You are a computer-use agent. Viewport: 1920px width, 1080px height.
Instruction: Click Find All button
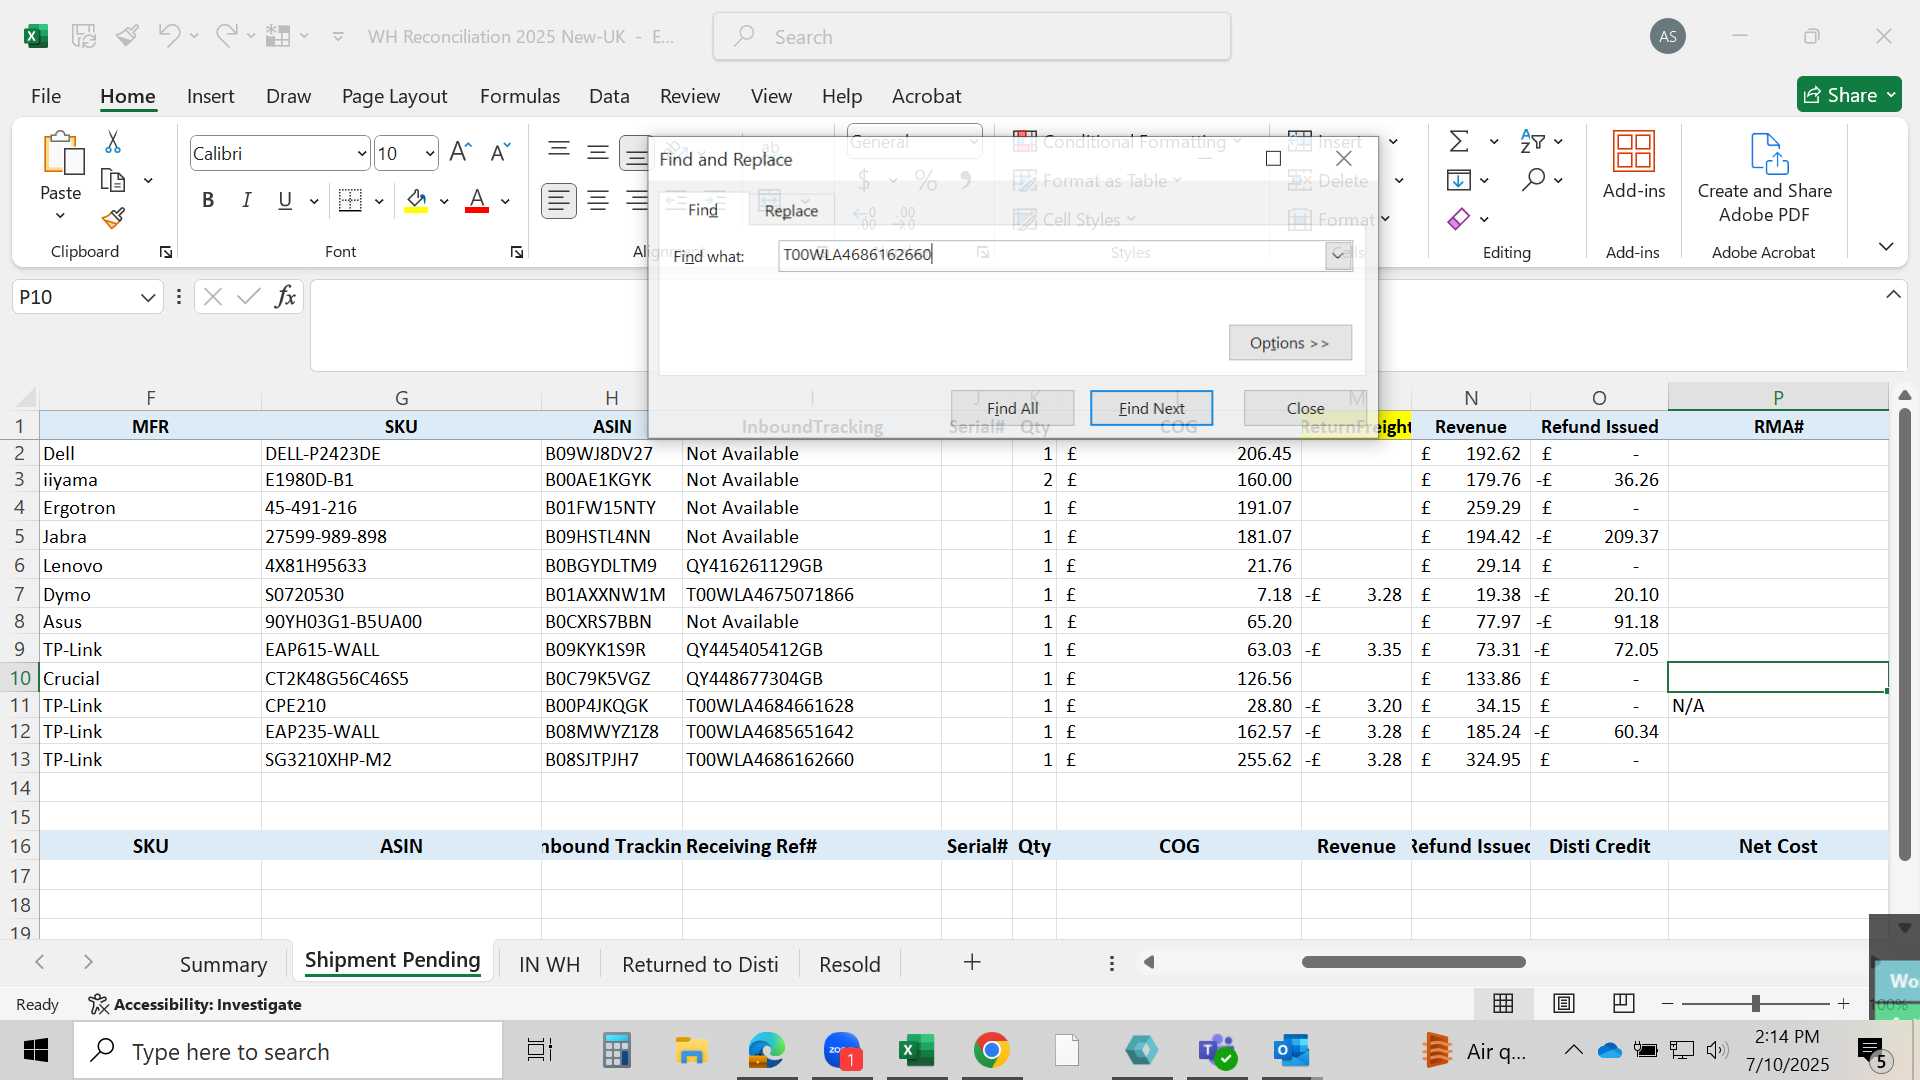(x=1012, y=408)
